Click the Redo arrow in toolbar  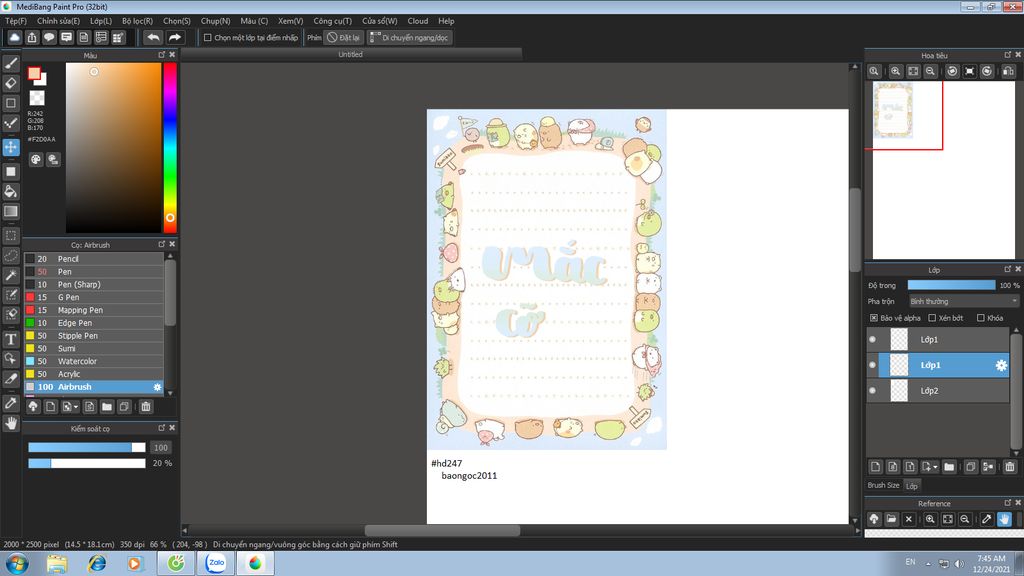click(x=175, y=37)
